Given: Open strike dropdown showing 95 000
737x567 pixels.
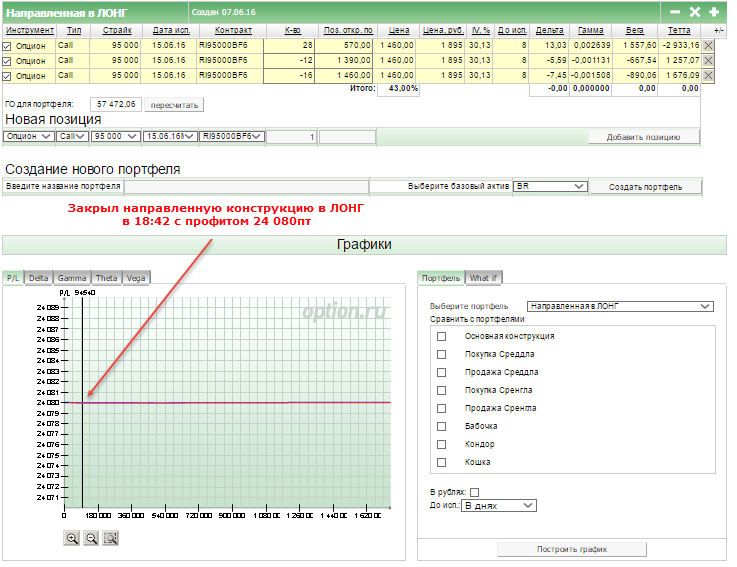Looking at the screenshot, I should point(116,136).
